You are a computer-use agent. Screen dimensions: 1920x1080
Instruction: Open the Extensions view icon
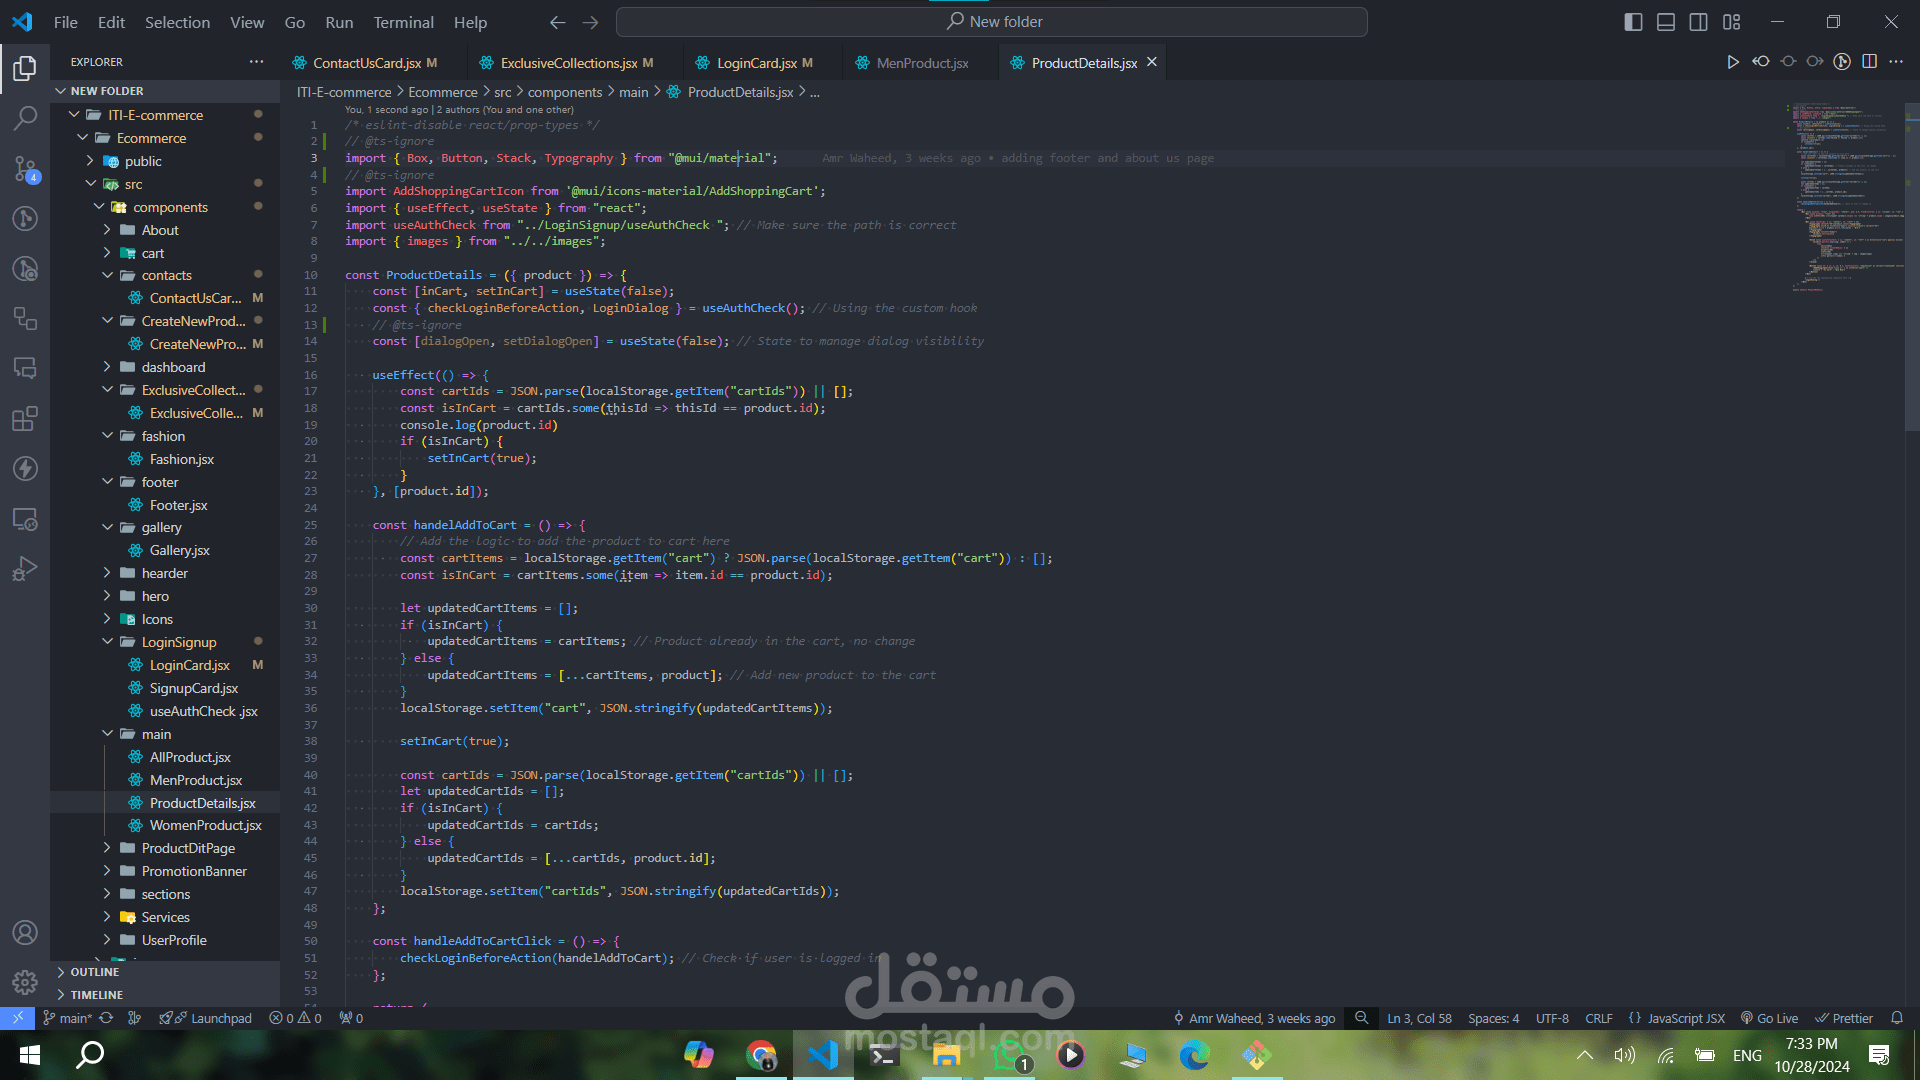tap(25, 418)
